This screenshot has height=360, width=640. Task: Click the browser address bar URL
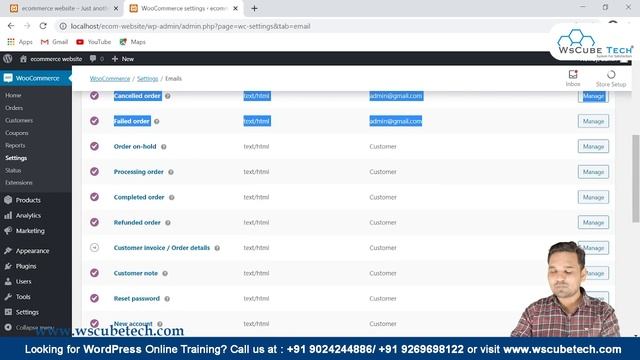190,26
